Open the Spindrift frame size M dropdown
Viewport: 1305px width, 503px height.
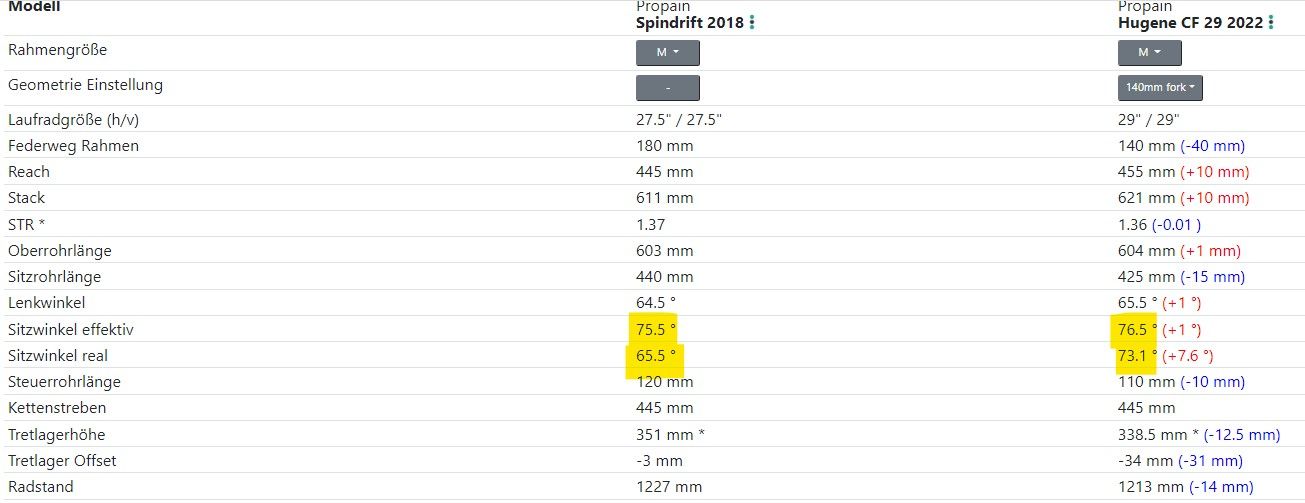(x=667, y=53)
